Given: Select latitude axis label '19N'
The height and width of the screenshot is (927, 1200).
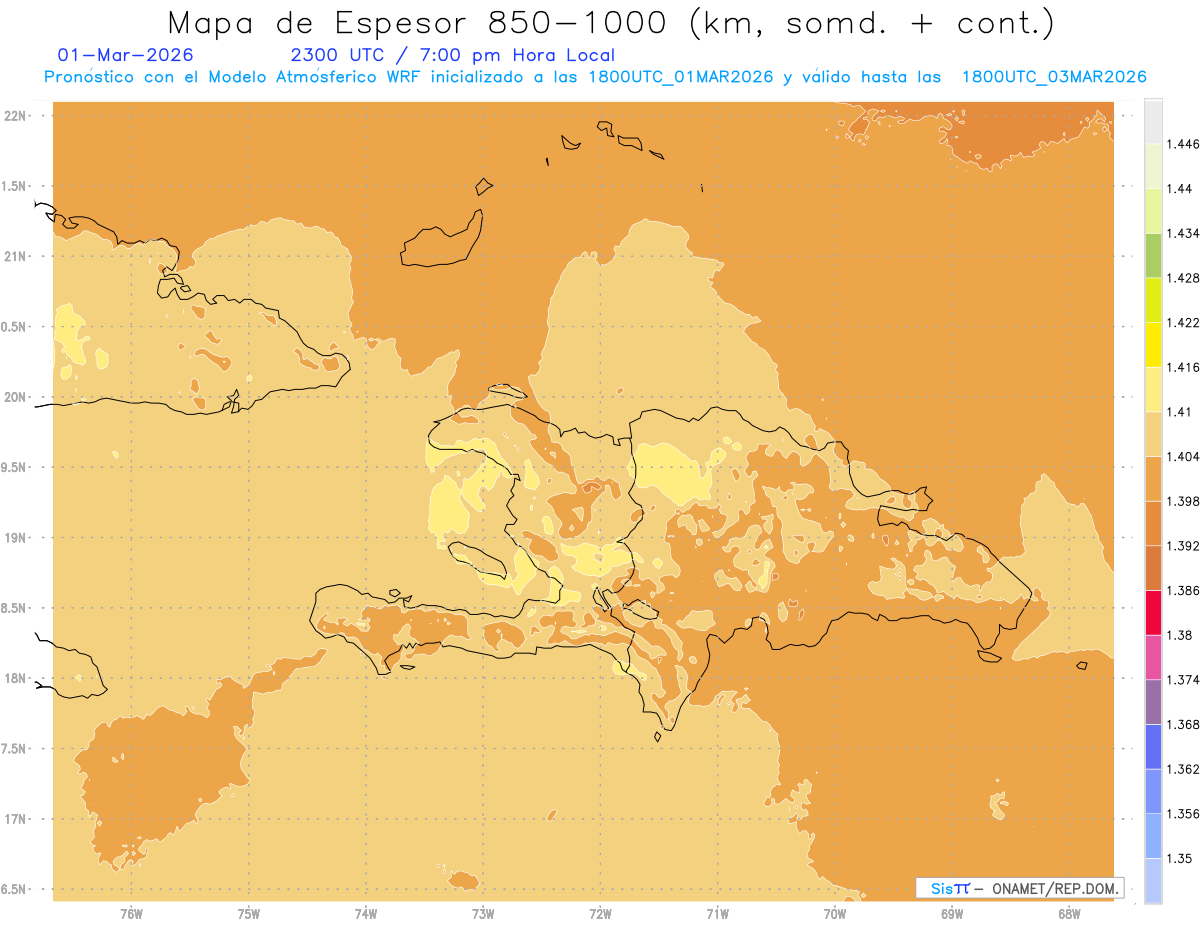Looking at the screenshot, I should pyautogui.click(x=17, y=538).
